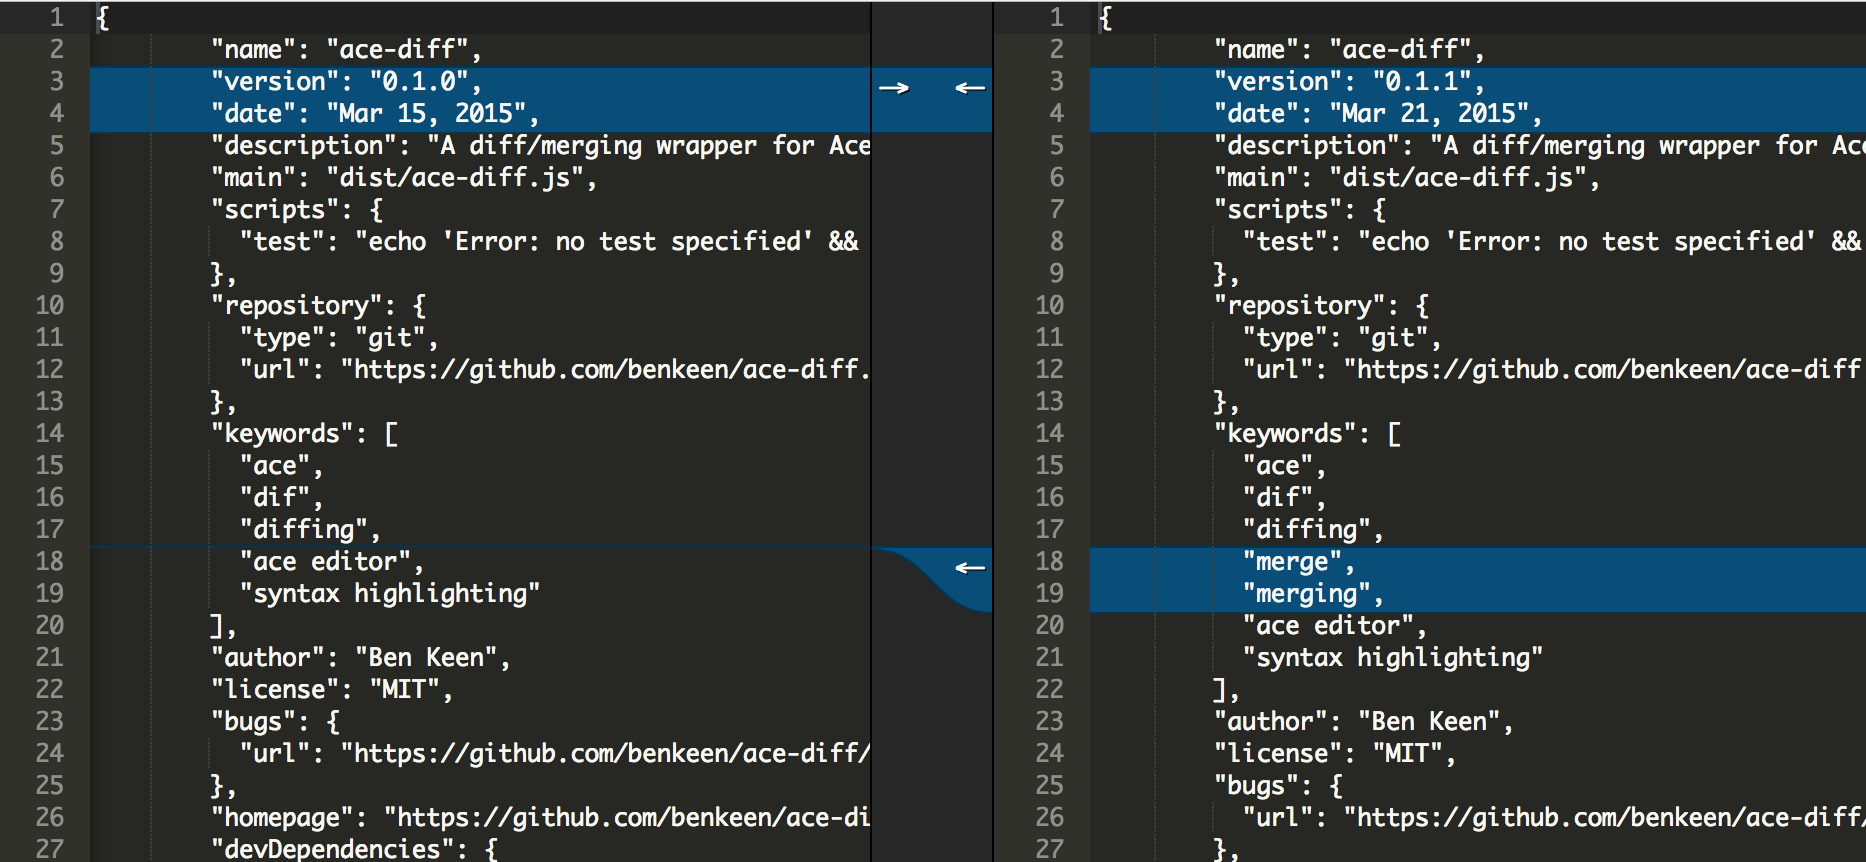Click "author": "Ben Keen" in left editor
1866x862 pixels.
coord(361,658)
